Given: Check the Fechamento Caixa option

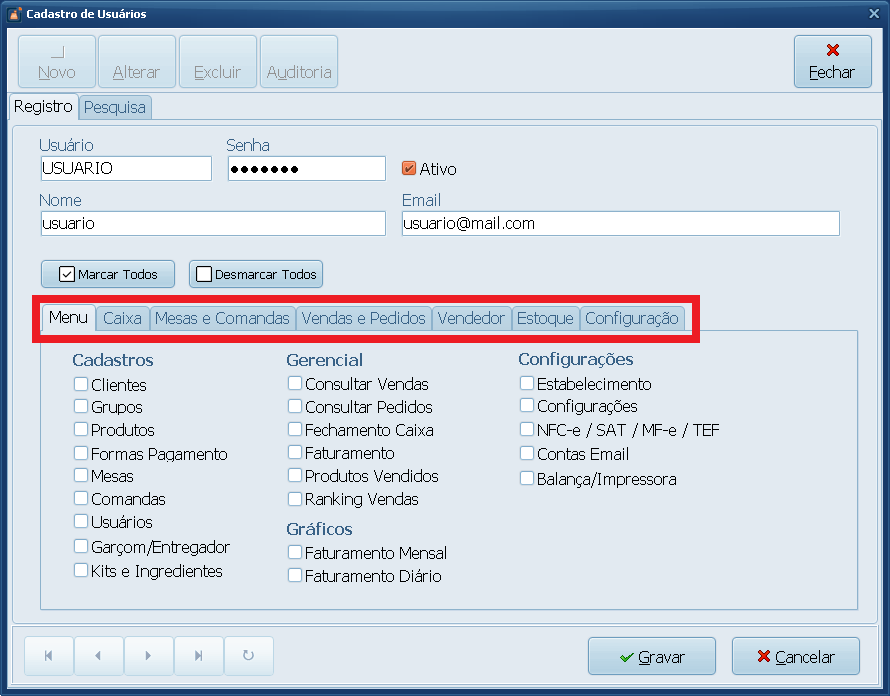Looking at the screenshot, I should pos(295,429).
